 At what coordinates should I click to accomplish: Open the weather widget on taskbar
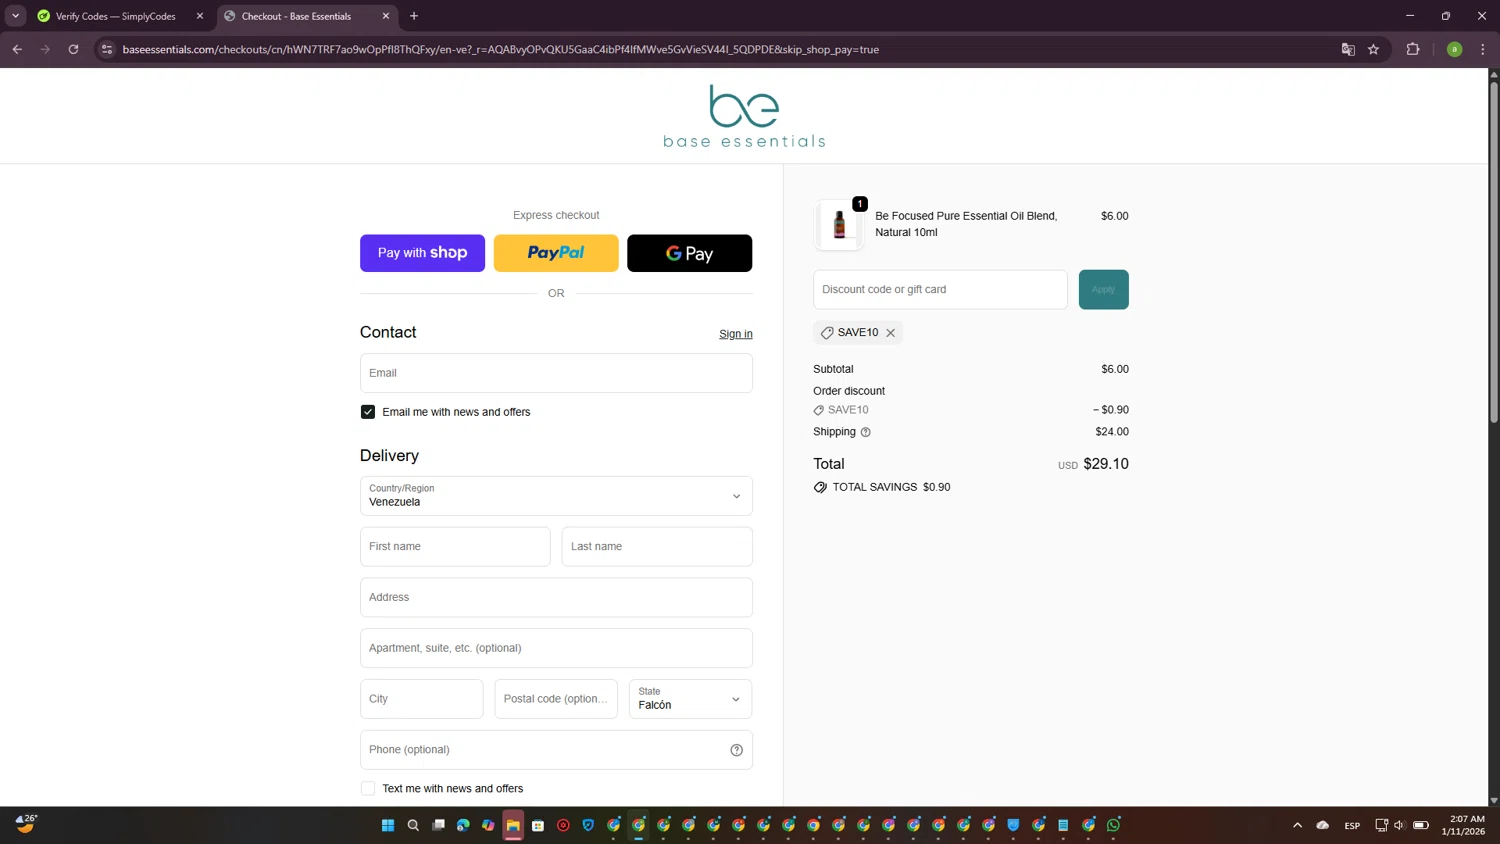(26, 824)
